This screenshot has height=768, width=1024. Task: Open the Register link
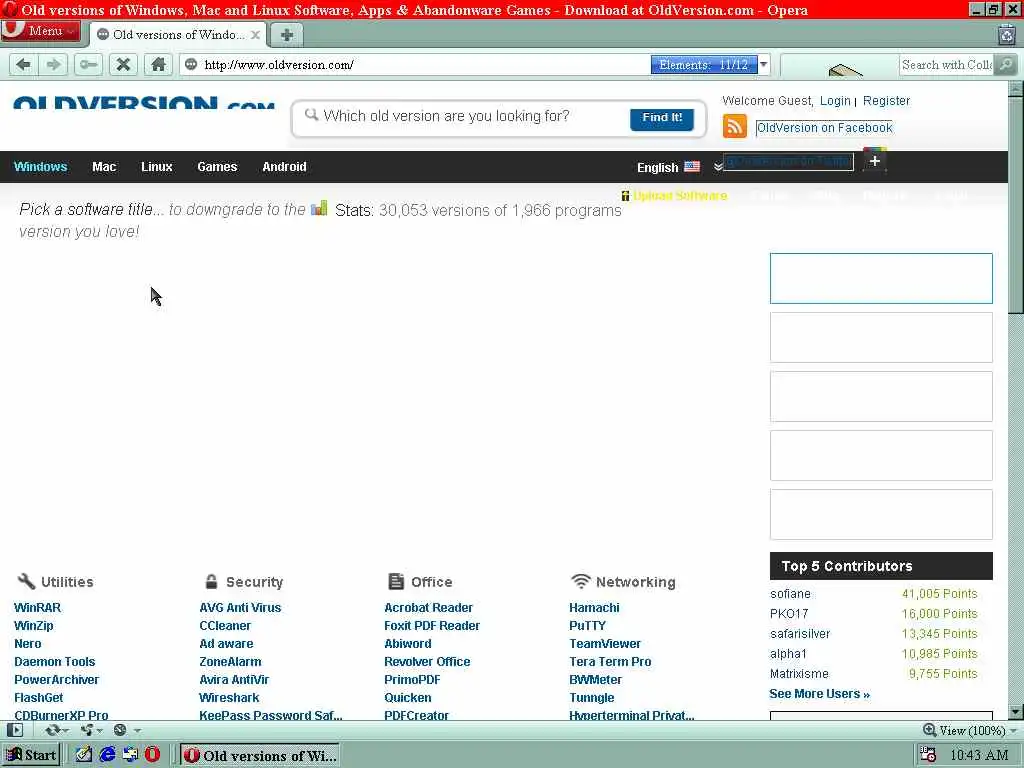pos(886,101)
